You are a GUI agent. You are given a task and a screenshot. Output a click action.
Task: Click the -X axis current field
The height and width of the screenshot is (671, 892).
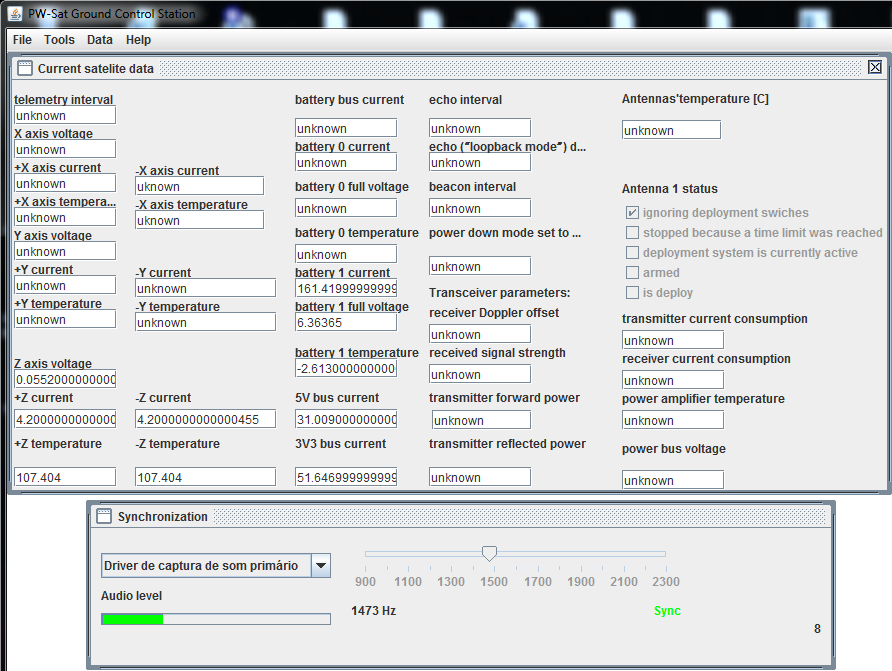200,187
